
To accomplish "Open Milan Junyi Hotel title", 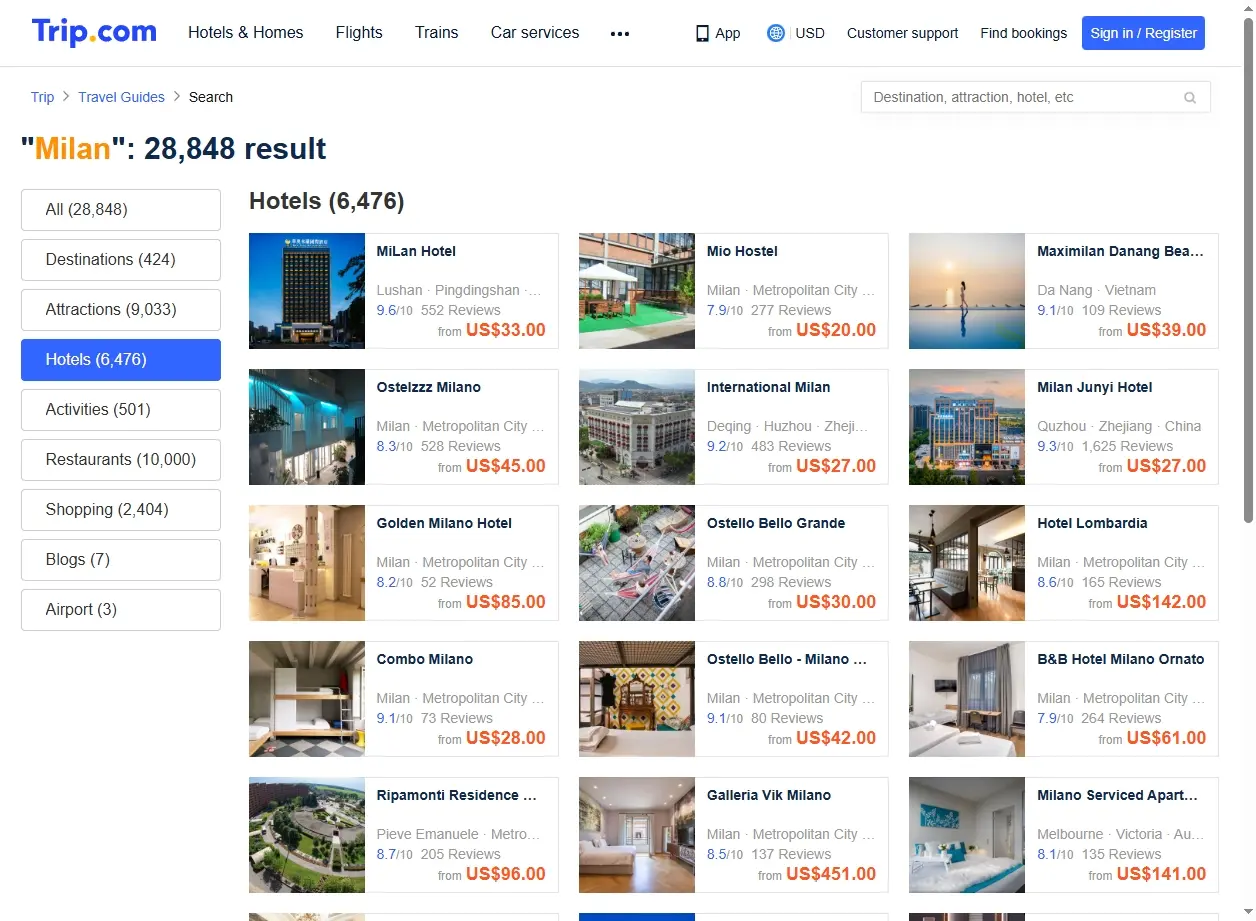I will pos(1095,387).
